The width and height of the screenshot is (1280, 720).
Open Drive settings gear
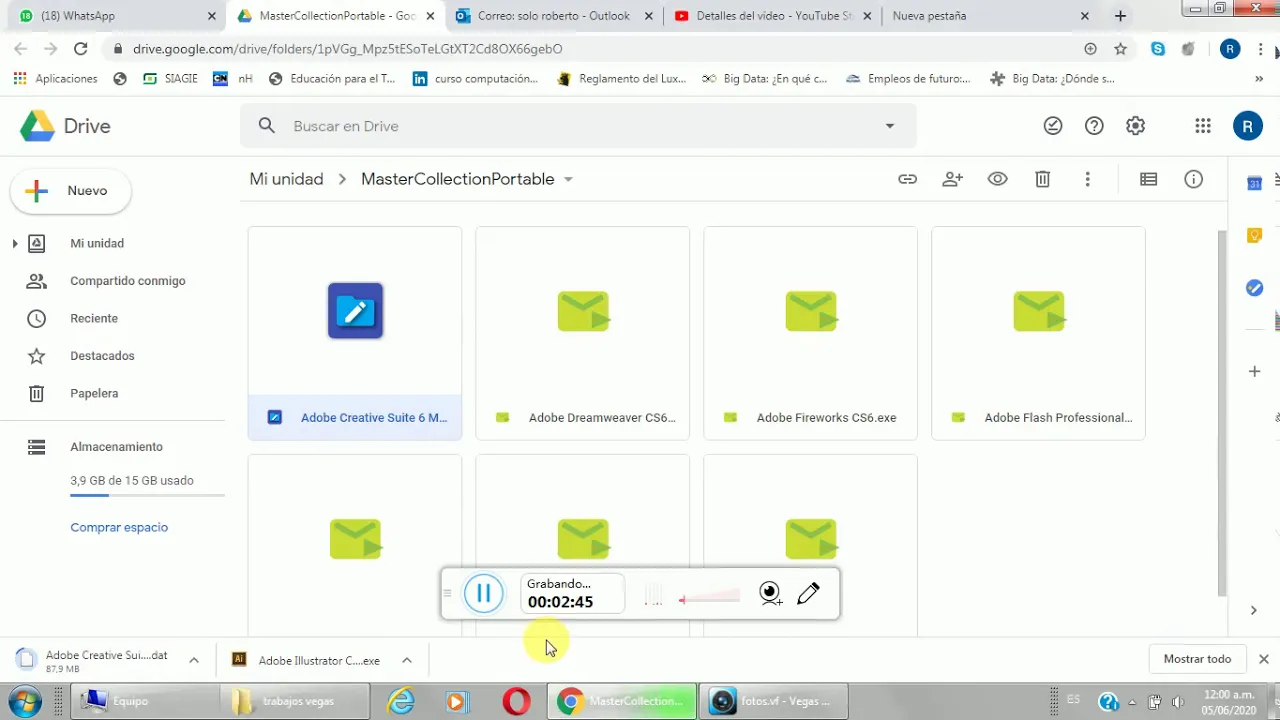(1135, 126)
